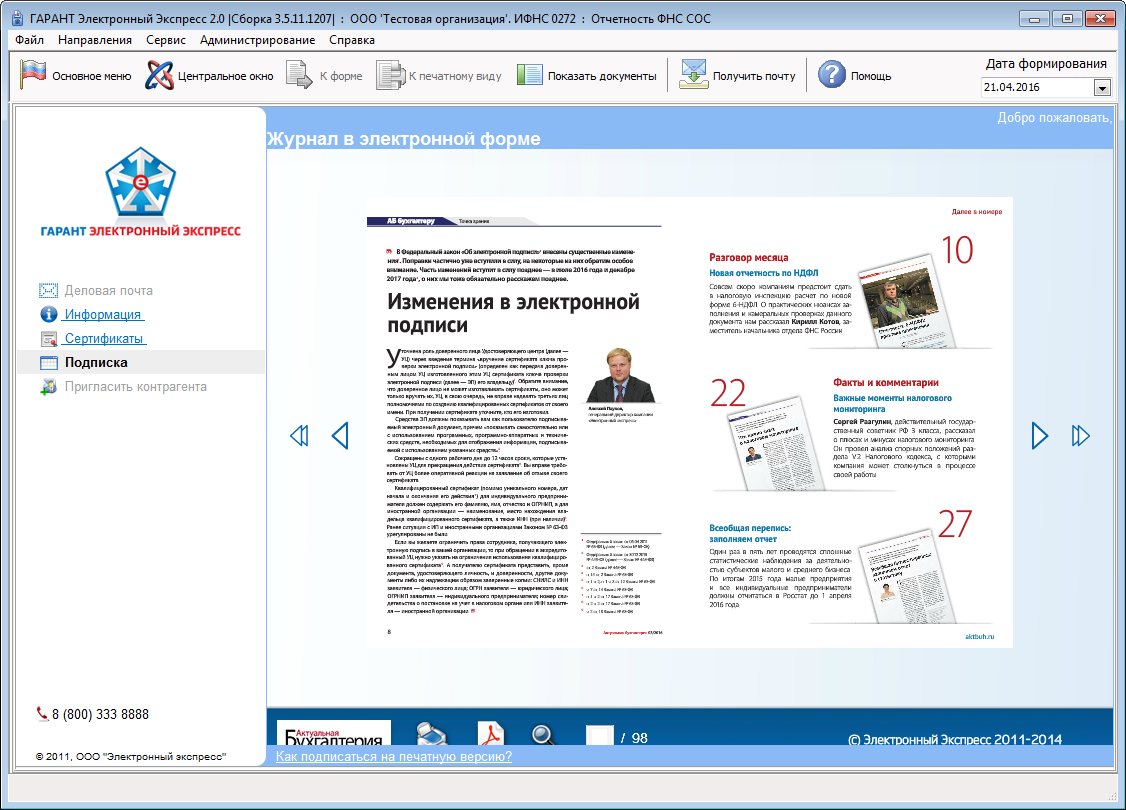
Task: Click the Подписка calendar icon
Action: coord(48,363)
